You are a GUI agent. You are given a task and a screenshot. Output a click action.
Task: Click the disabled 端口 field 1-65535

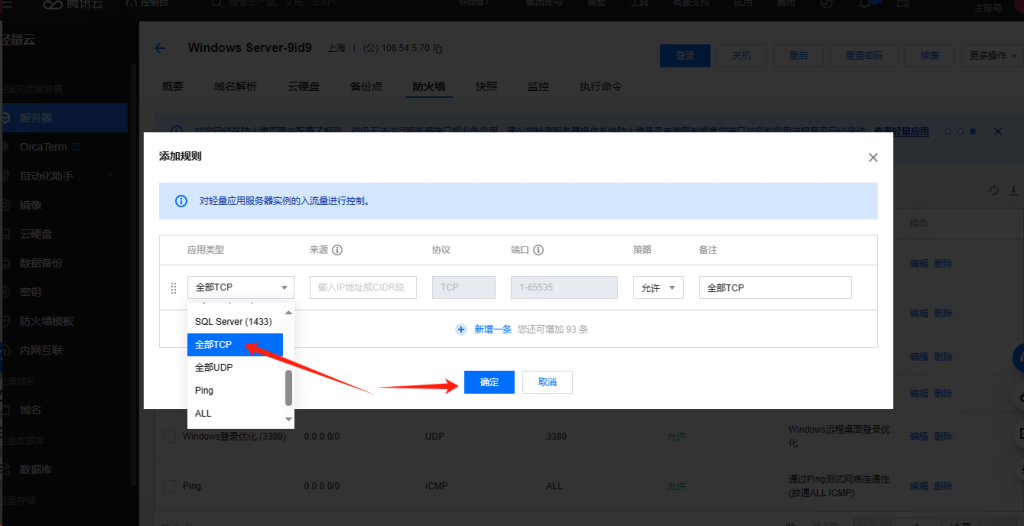564,288
